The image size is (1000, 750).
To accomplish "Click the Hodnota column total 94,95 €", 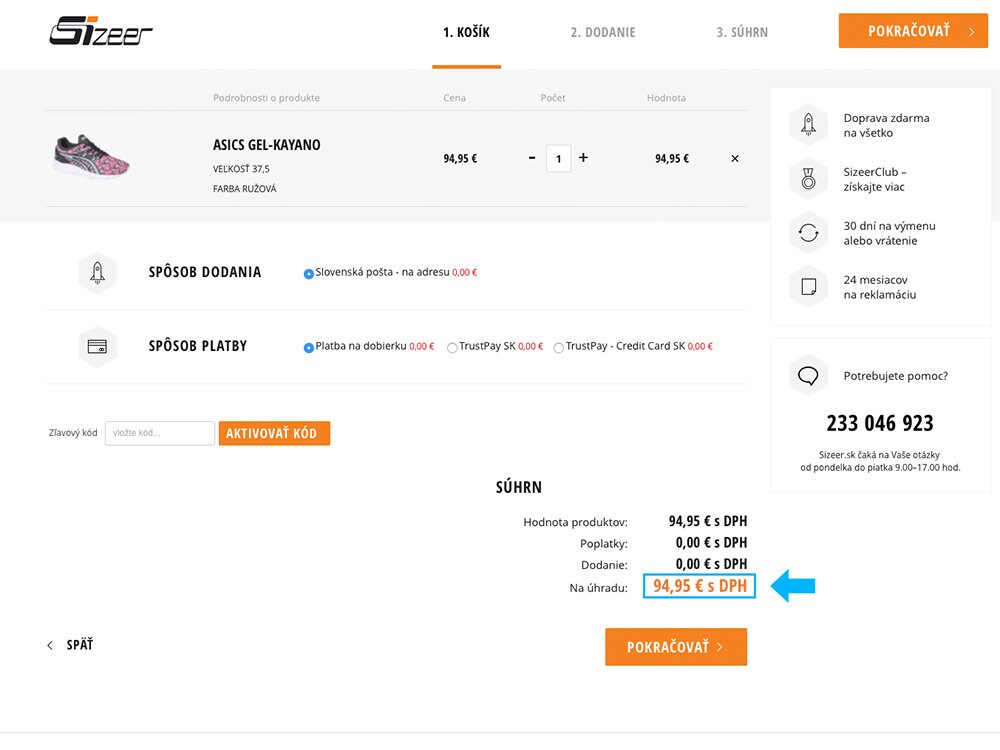I will click(672, 158).
